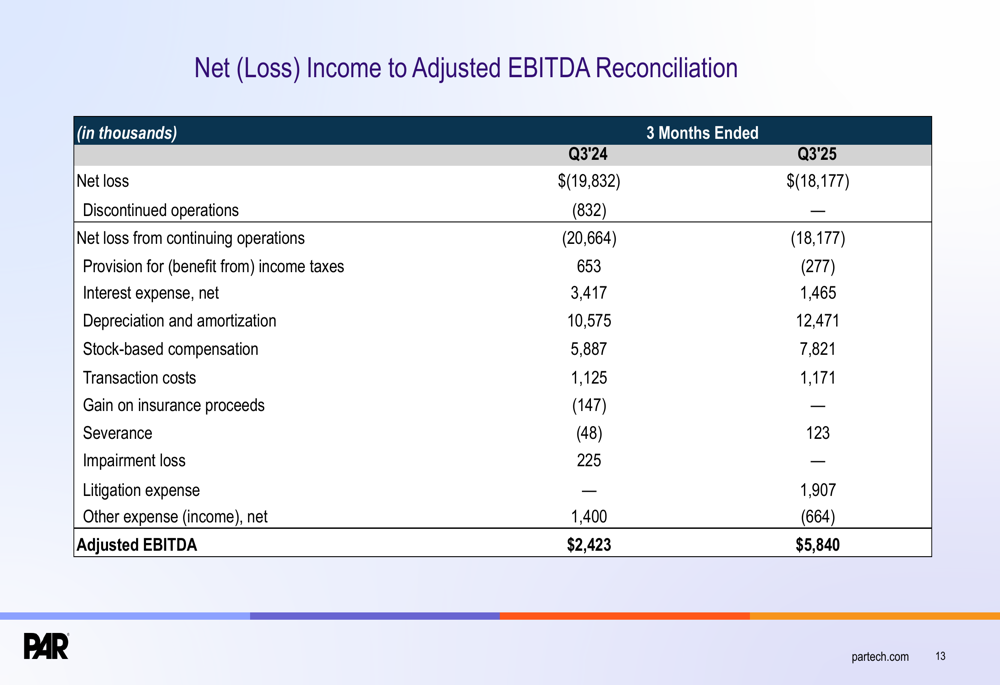Viewport: 1000px width, 685px height.
Task: Click the '3 Months Ended' header cell
Action: tap(702, 133)
